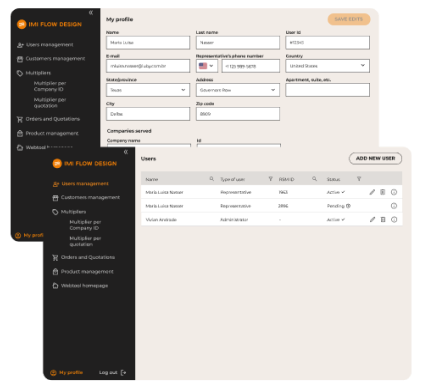Viewport: 428px width, 388px height.
Task: Click the Last name input field
Action: click(x=238, y=43)
